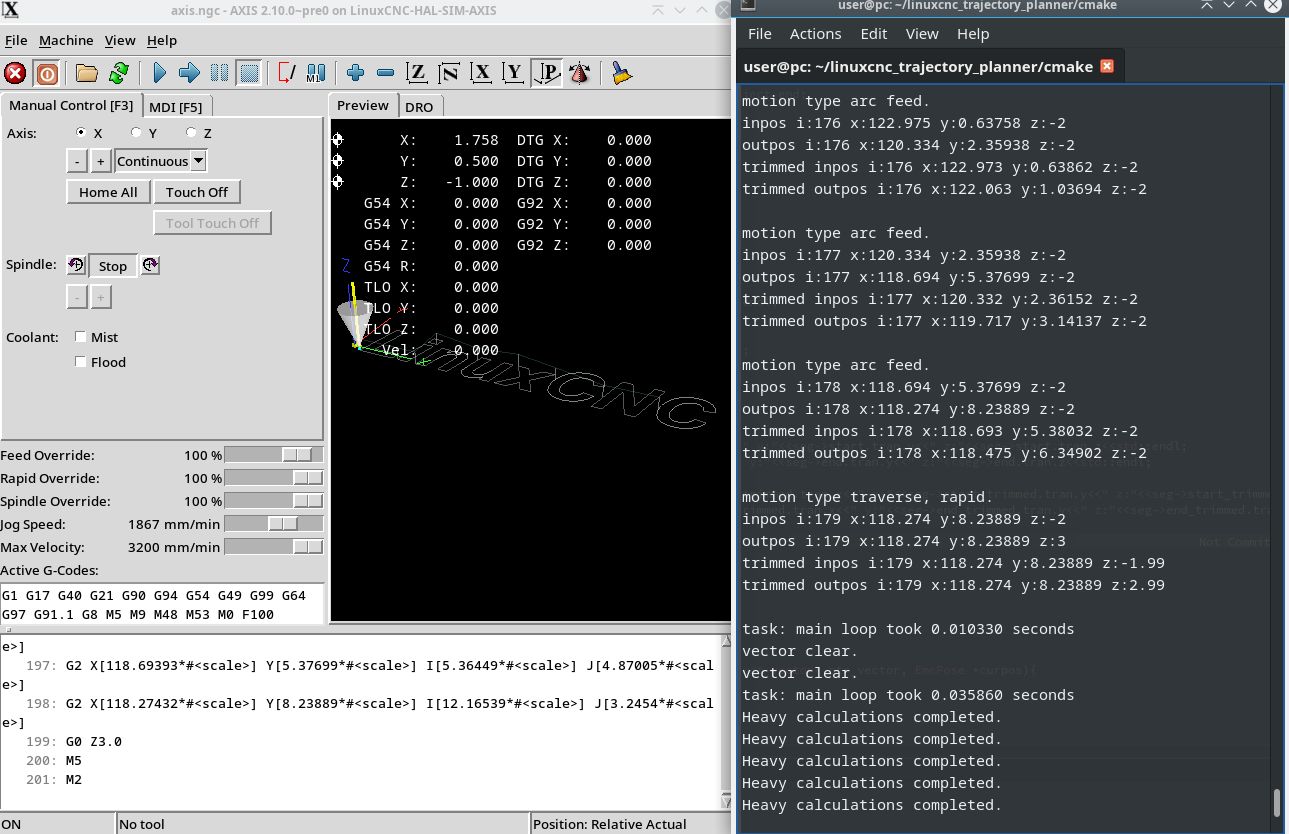Viewport: 1289px width, 834px height.
Task: Adjust Spindle Override slider
Action: click(x=274, y=501)
